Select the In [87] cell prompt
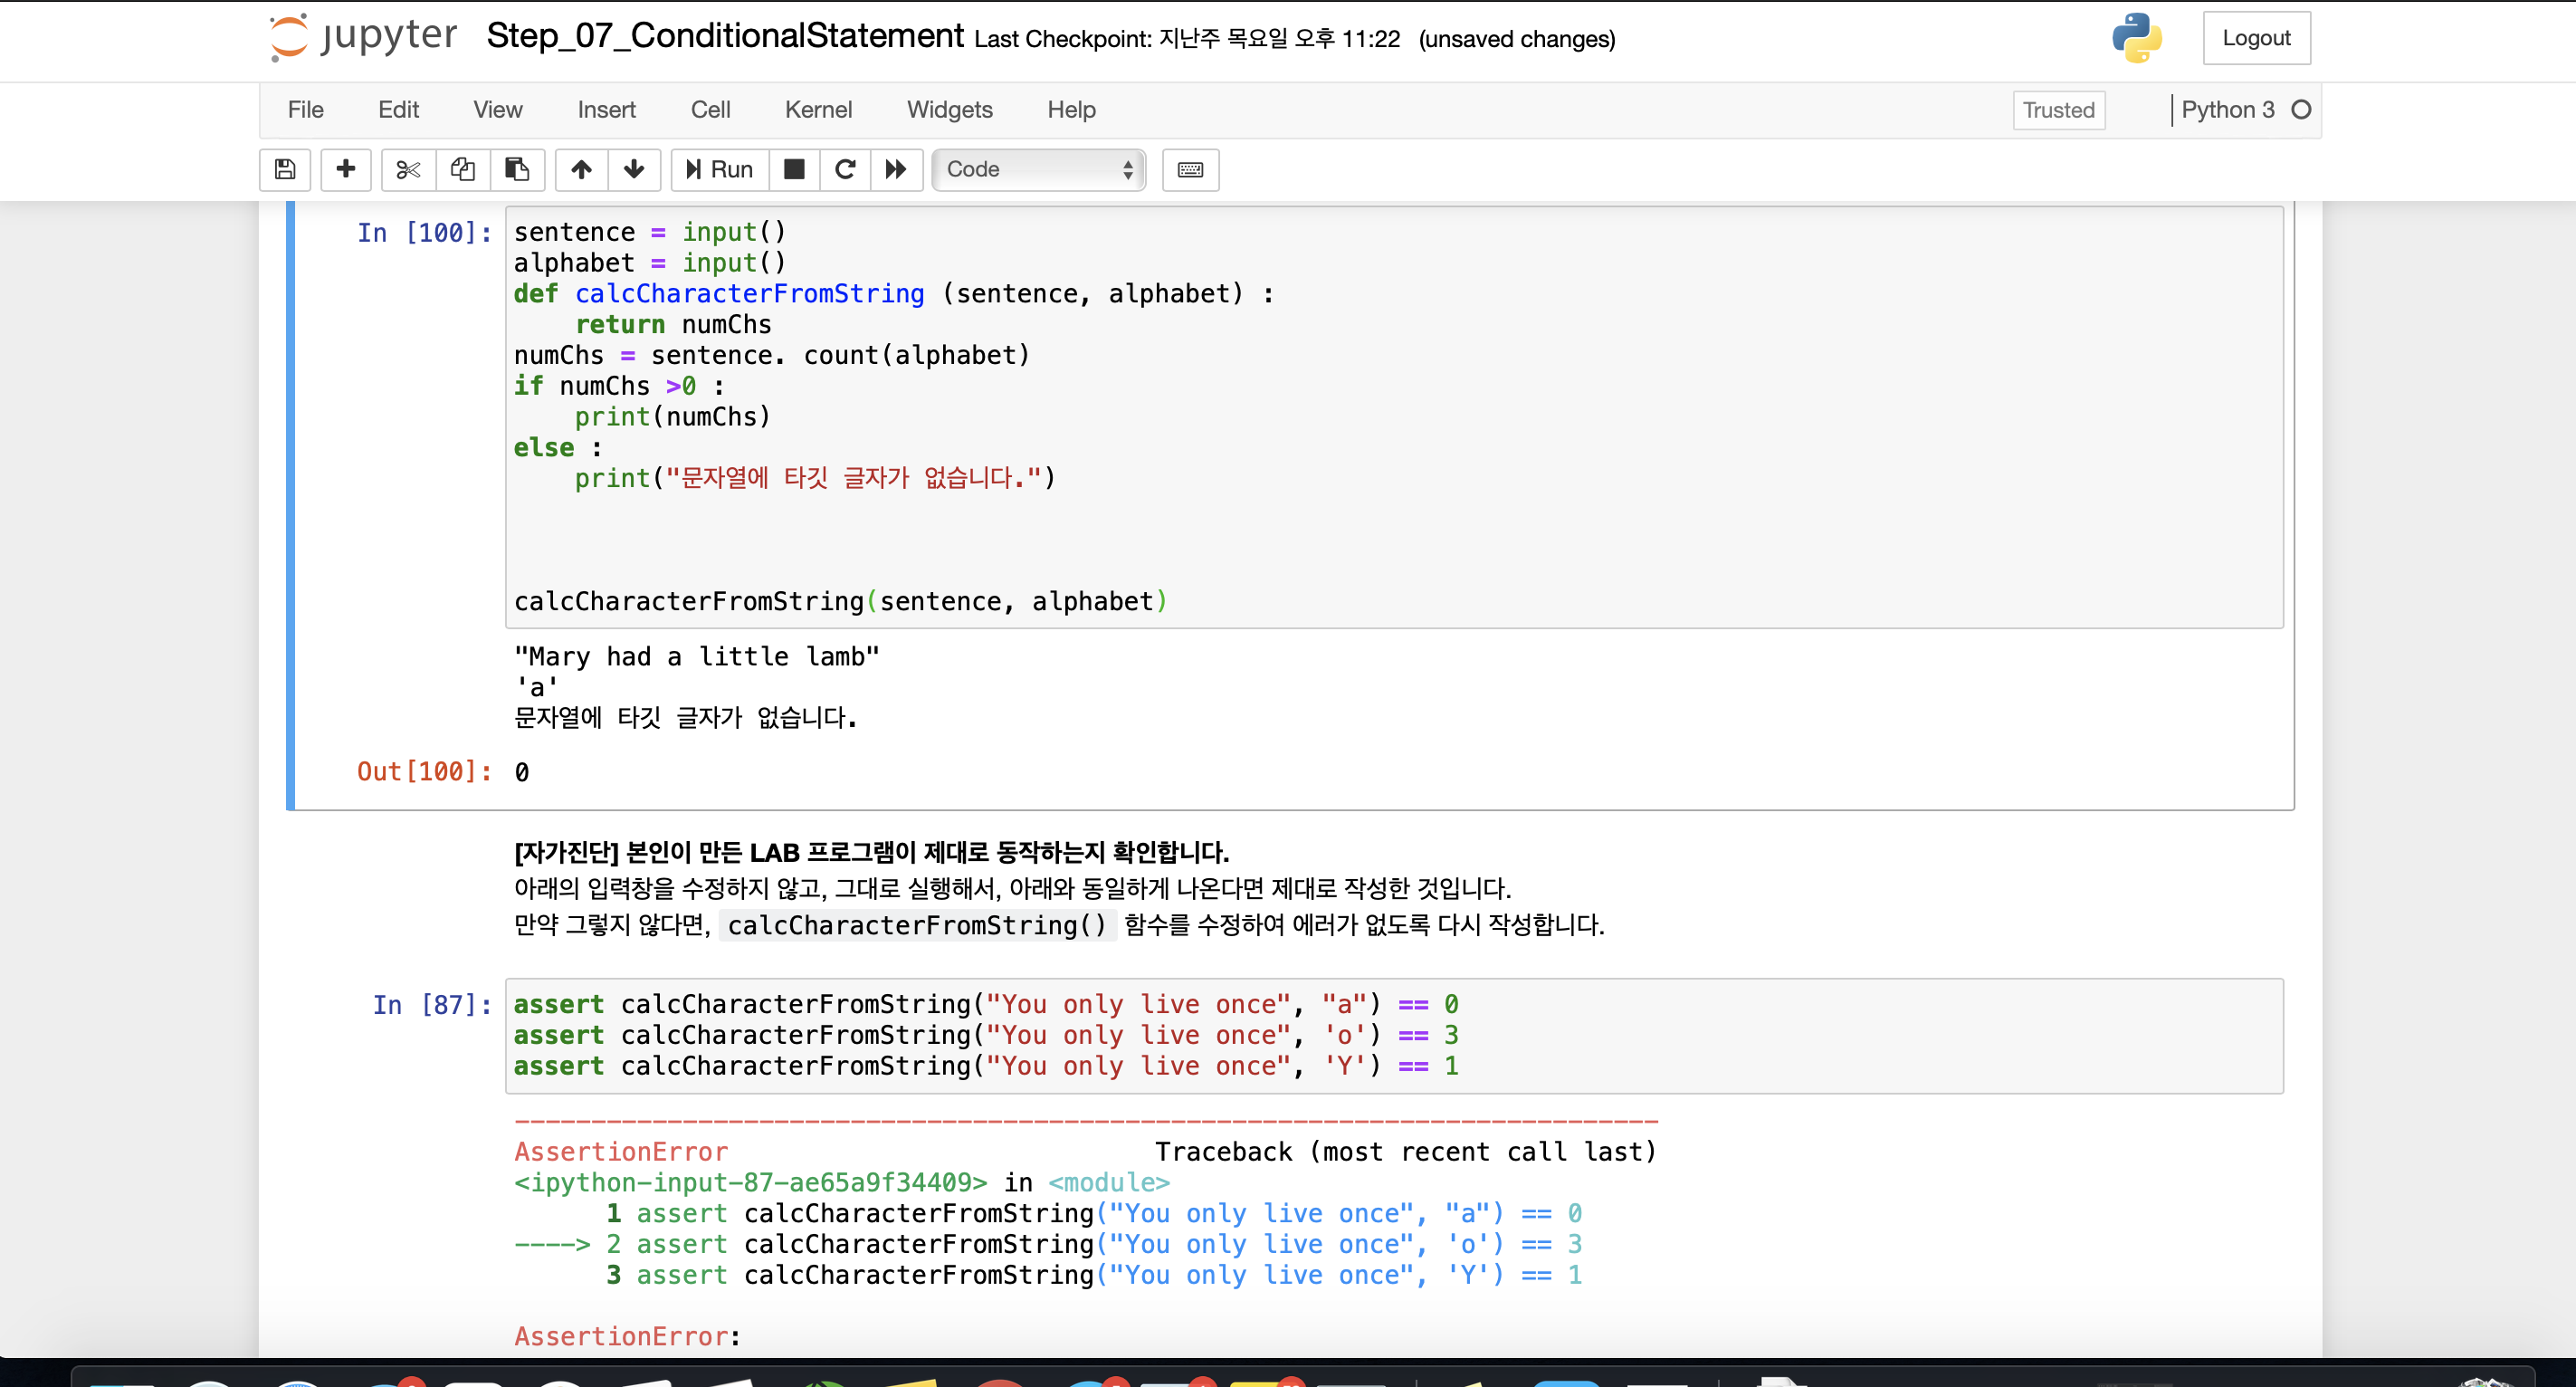This screenshot has width=2576, height=1387. pos(432,1005)
